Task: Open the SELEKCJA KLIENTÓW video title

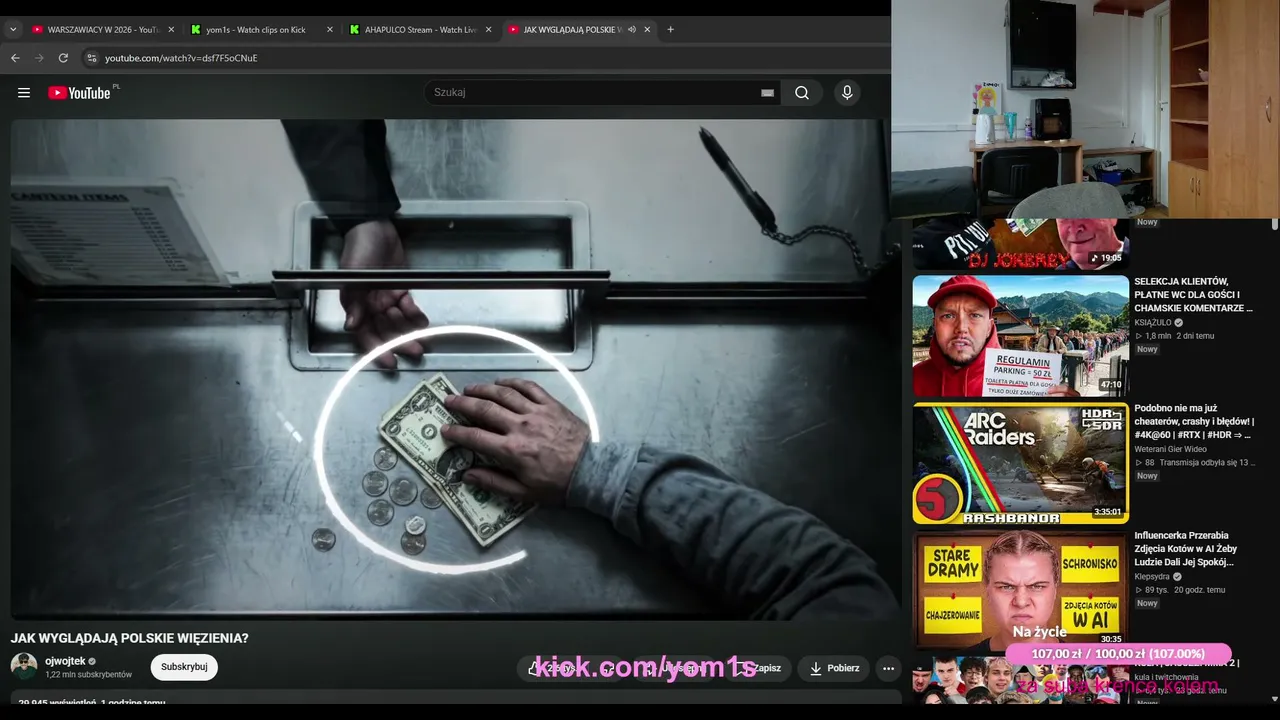Action: 1193,295
